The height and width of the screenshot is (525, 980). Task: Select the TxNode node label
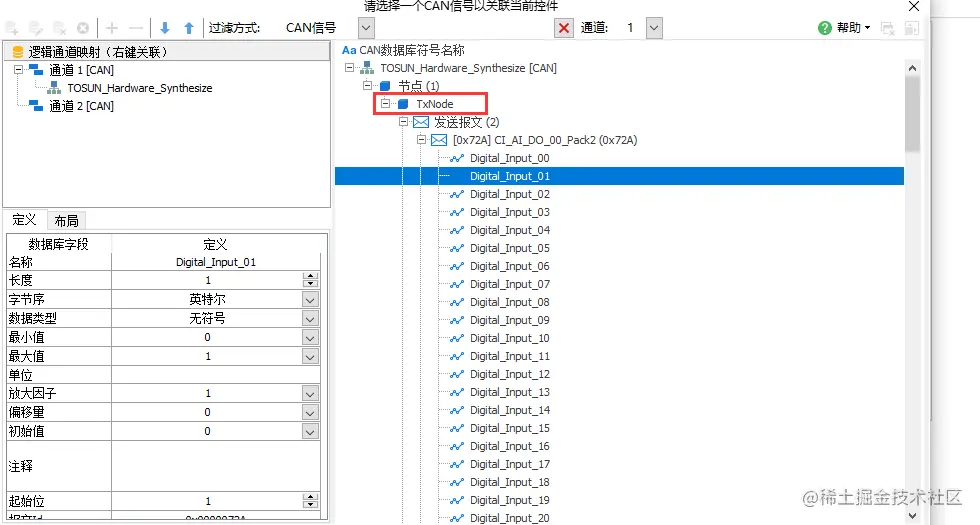coord(435,104)
